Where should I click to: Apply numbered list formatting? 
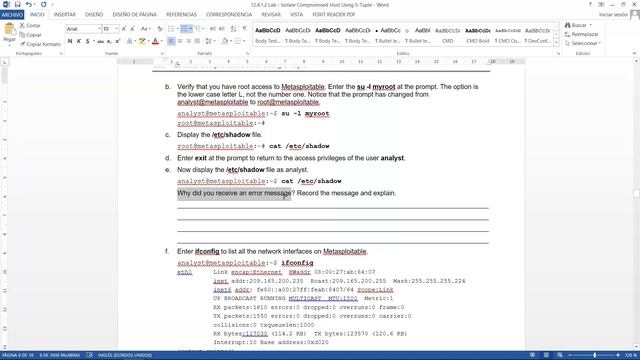pyautogui.click(x=184, y=29)
